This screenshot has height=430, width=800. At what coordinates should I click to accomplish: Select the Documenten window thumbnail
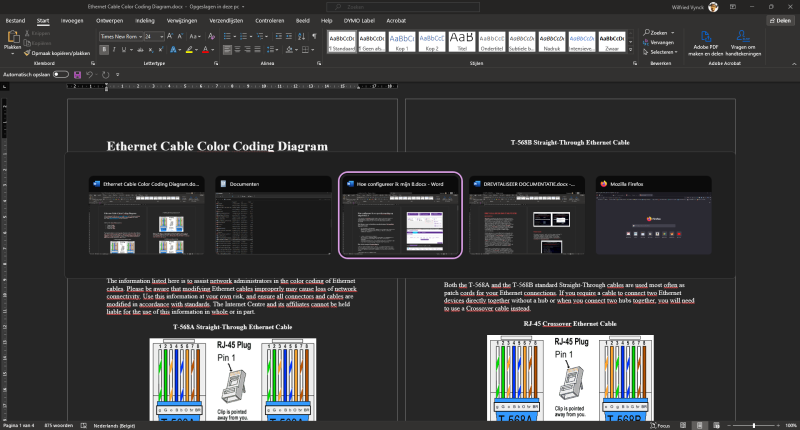(273, 215)
